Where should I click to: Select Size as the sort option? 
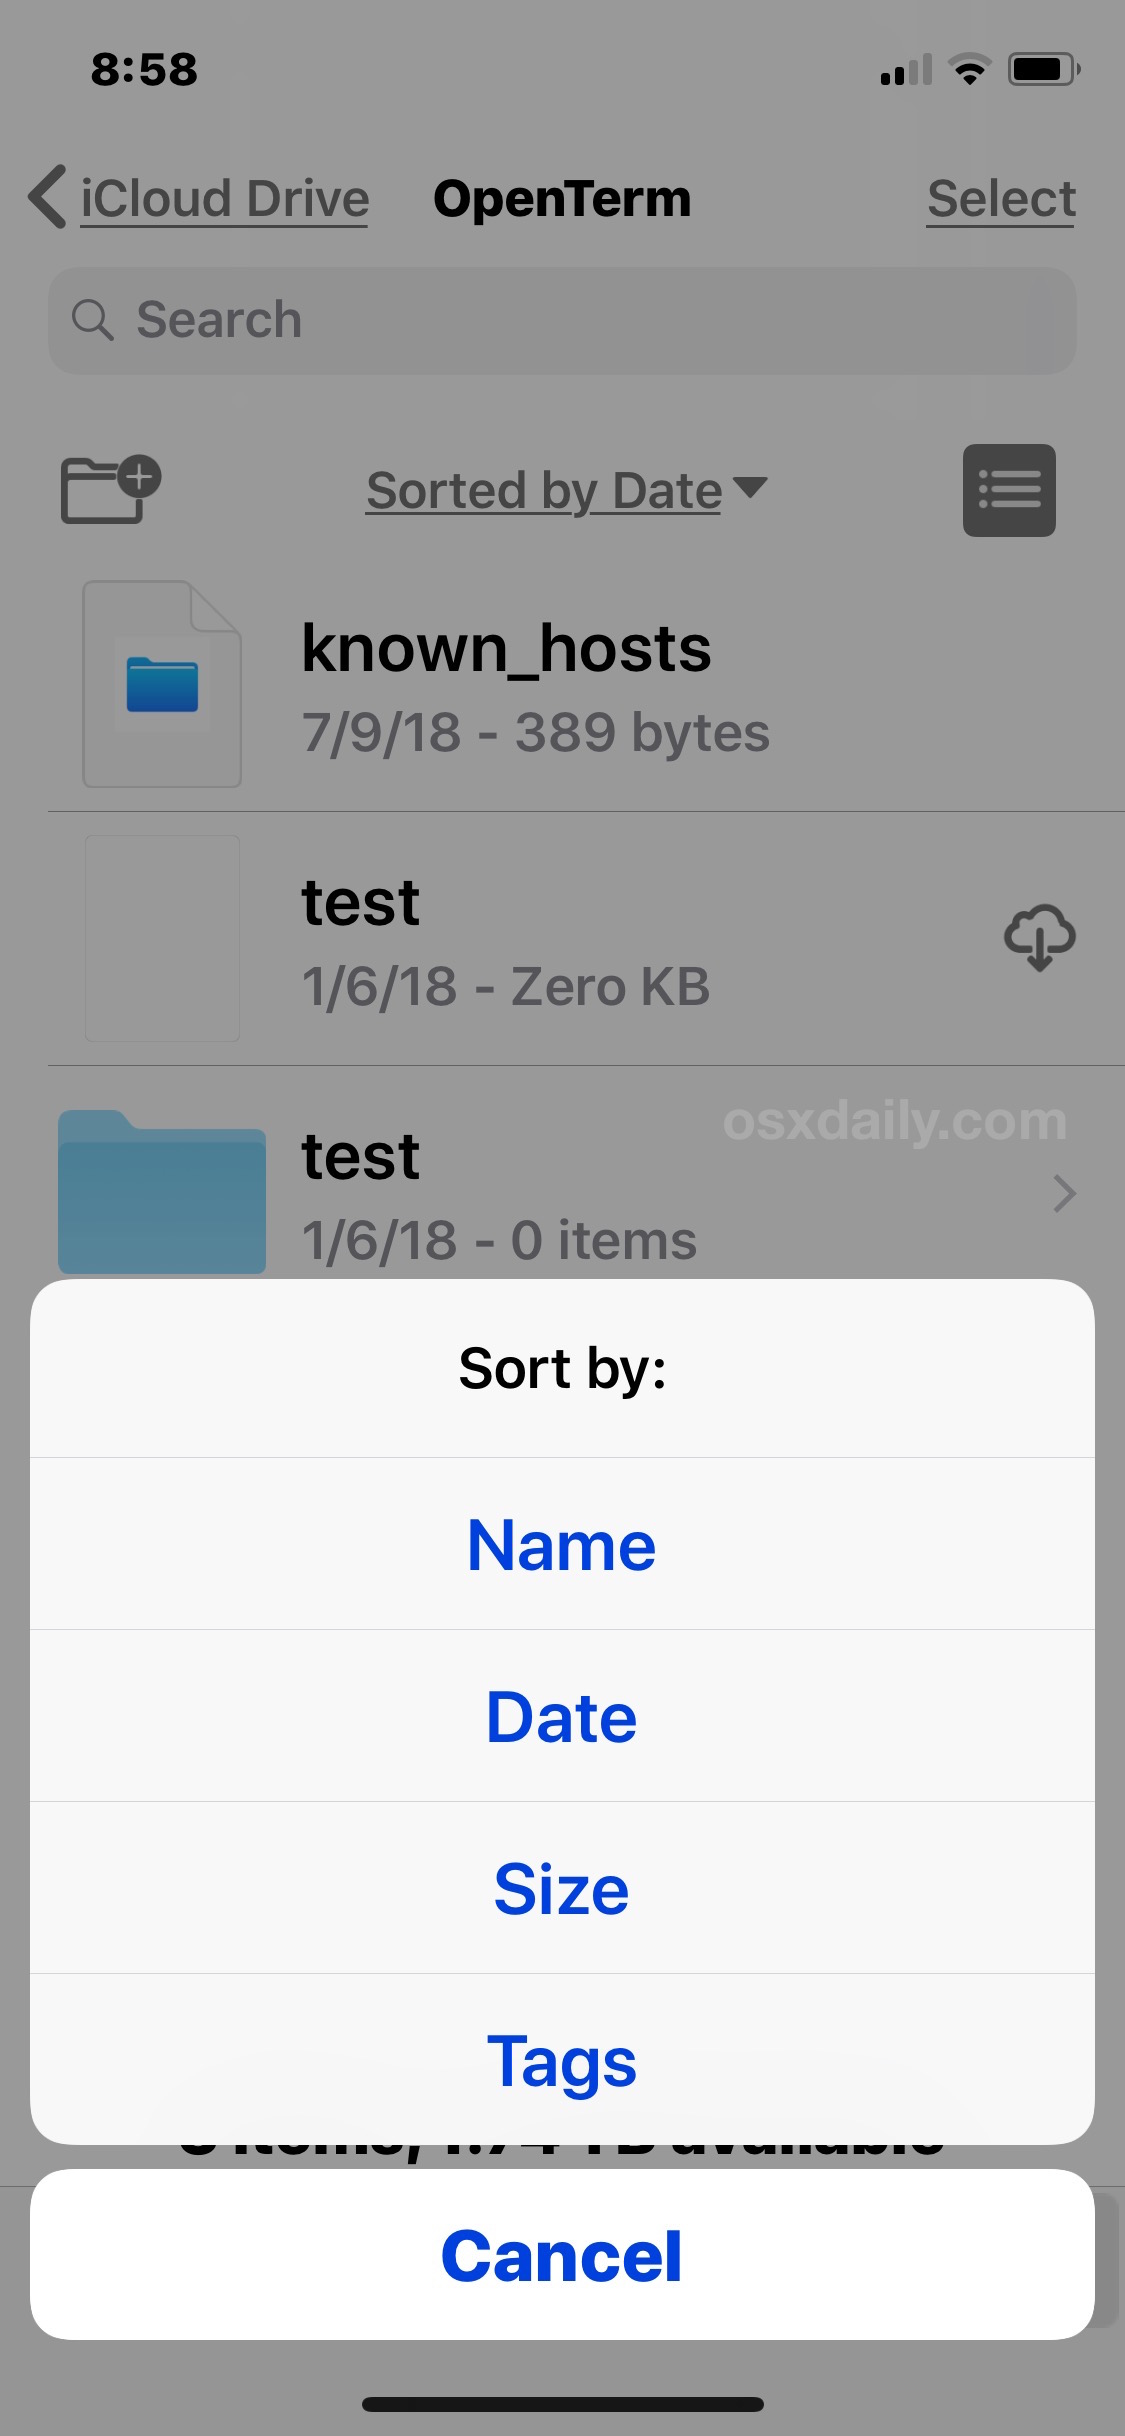562,1889
